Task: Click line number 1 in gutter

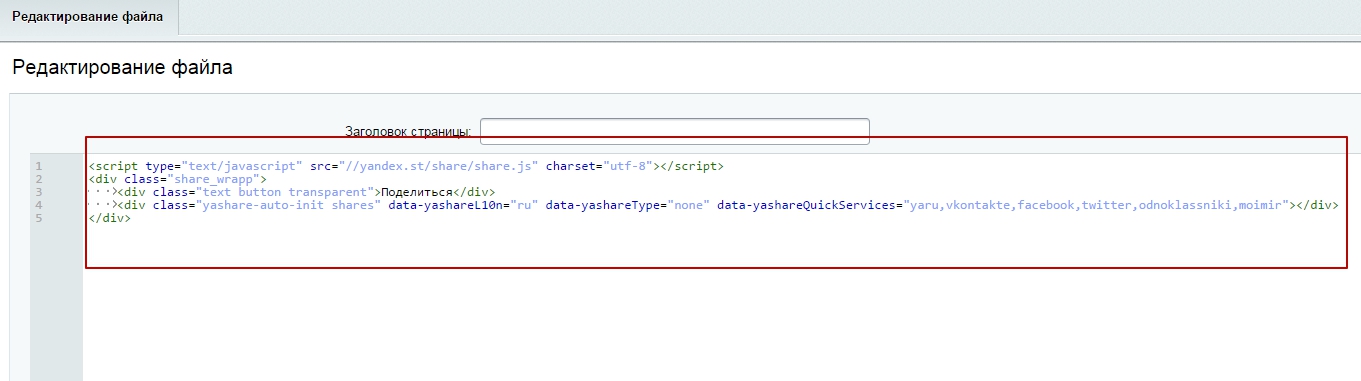Action: 38,166
